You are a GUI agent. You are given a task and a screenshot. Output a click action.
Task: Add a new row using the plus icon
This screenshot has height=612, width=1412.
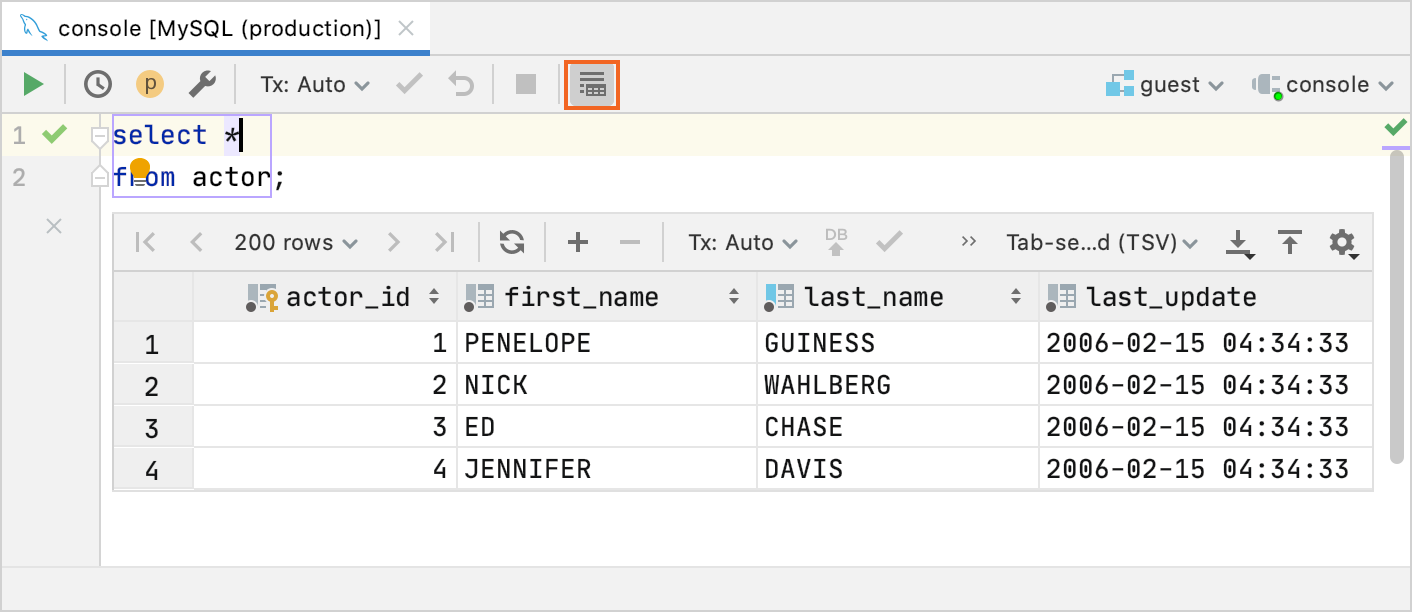point(577,242)
